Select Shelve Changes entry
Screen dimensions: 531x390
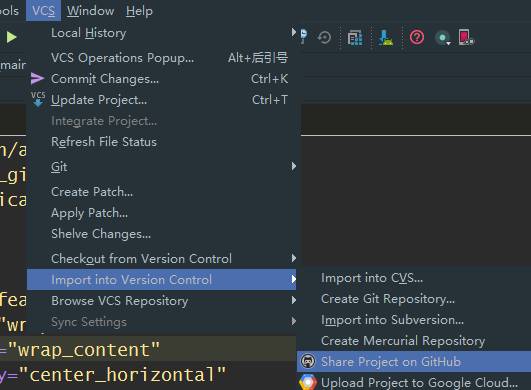coord(161,234)
